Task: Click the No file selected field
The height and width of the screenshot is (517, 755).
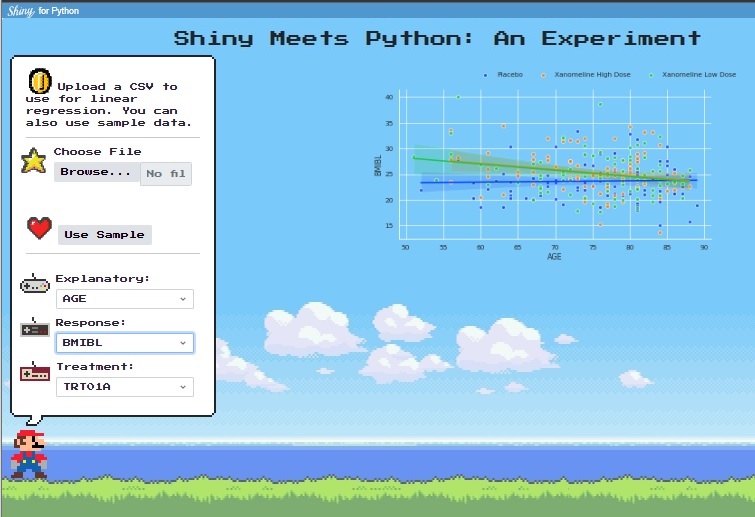Action: [x=166, y=174]
